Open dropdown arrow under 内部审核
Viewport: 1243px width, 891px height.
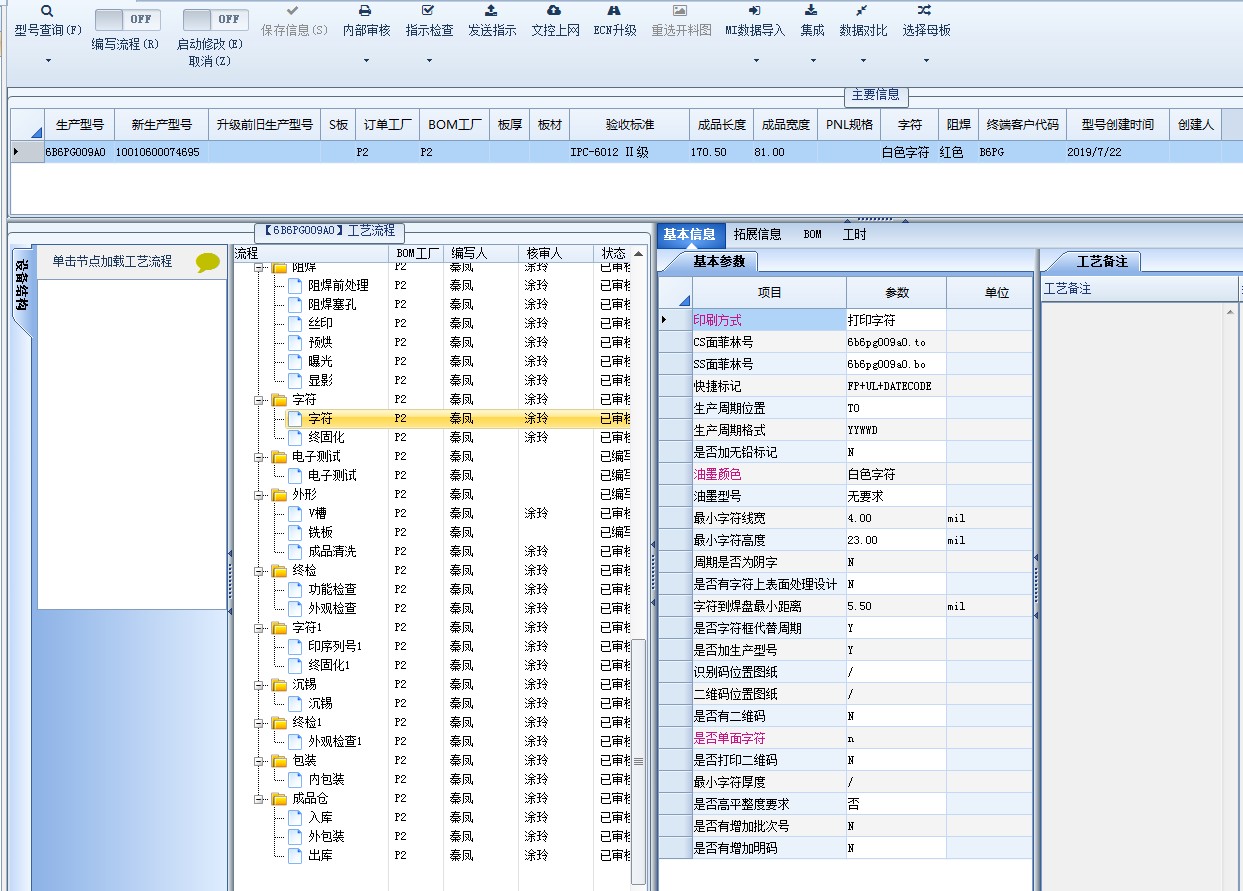(x=366, y=62)
